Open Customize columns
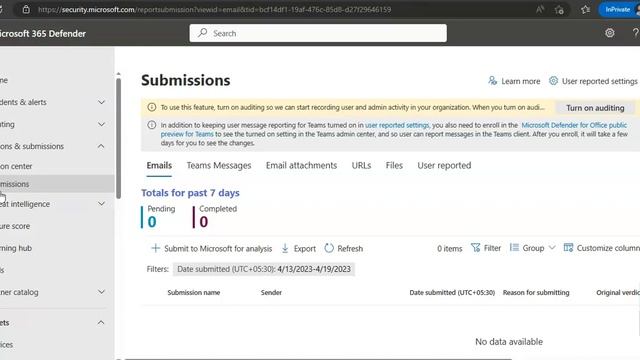 [608, 248]
